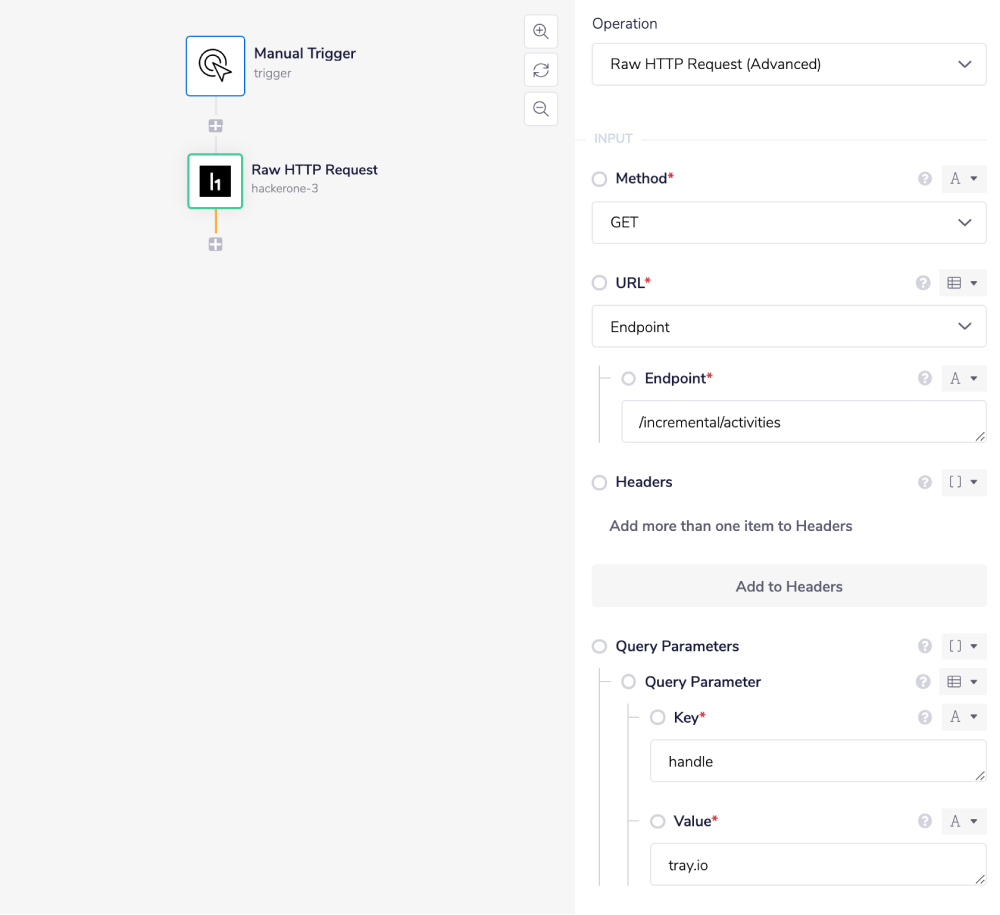Toggle the radio circle beside Query Parameters
Viewport: 1000px width, 915px height.
tap(599, 646)
